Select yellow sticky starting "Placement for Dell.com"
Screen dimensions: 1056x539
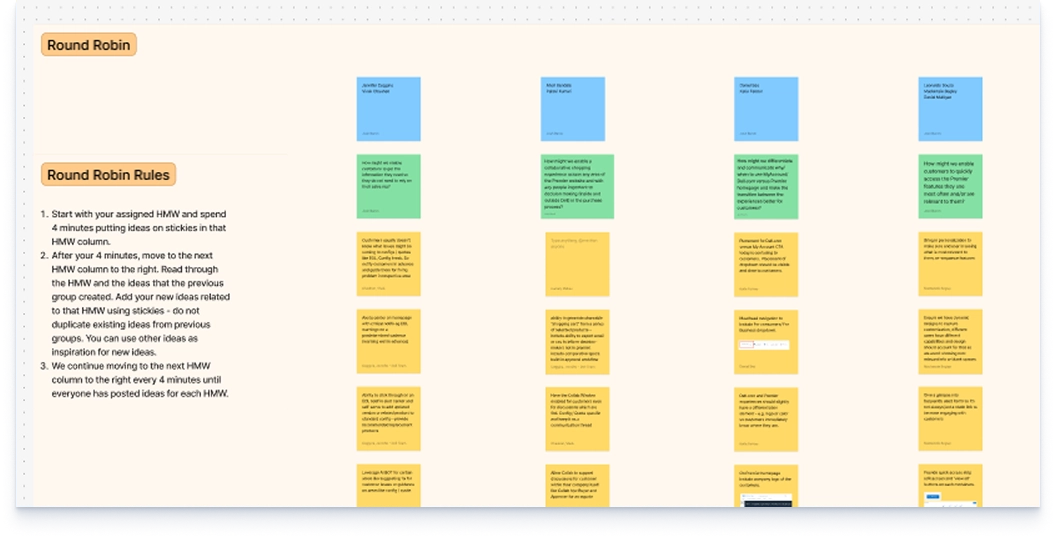coord(766,264)
